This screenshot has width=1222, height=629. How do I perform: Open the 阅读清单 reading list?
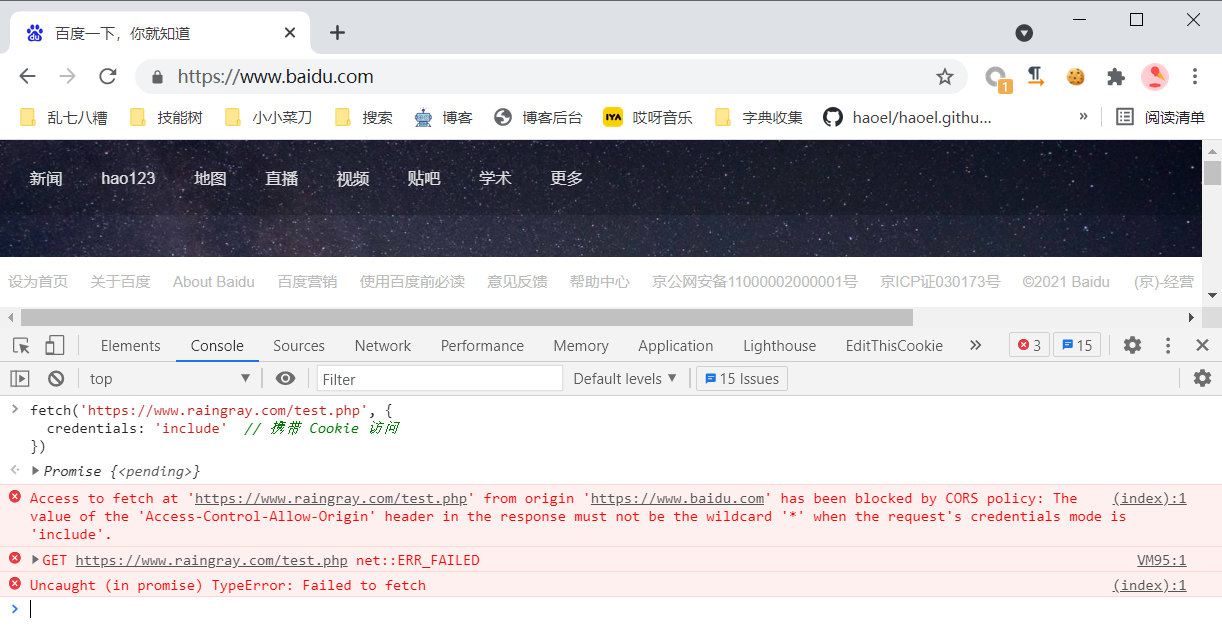pyautogui.click(x=1161, y=117)
